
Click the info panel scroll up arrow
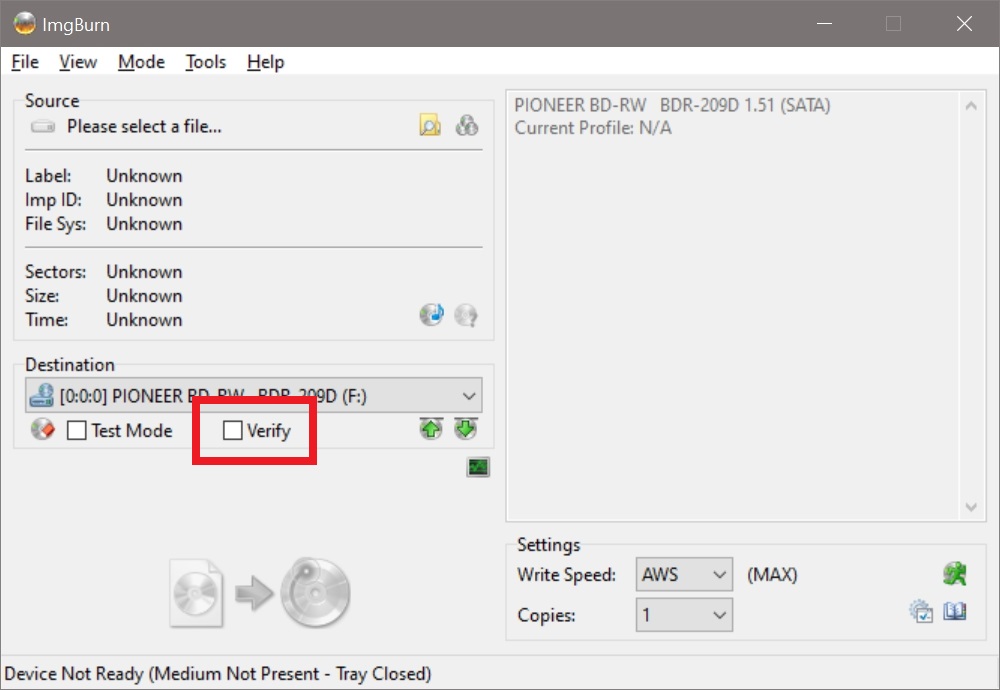pos(971,106)
